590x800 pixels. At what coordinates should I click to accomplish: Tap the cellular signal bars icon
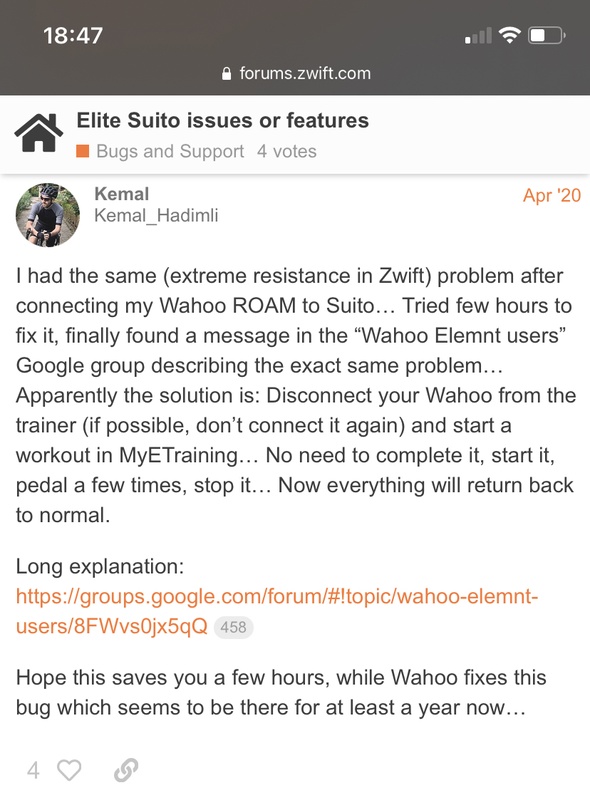[x=478, y=36]
